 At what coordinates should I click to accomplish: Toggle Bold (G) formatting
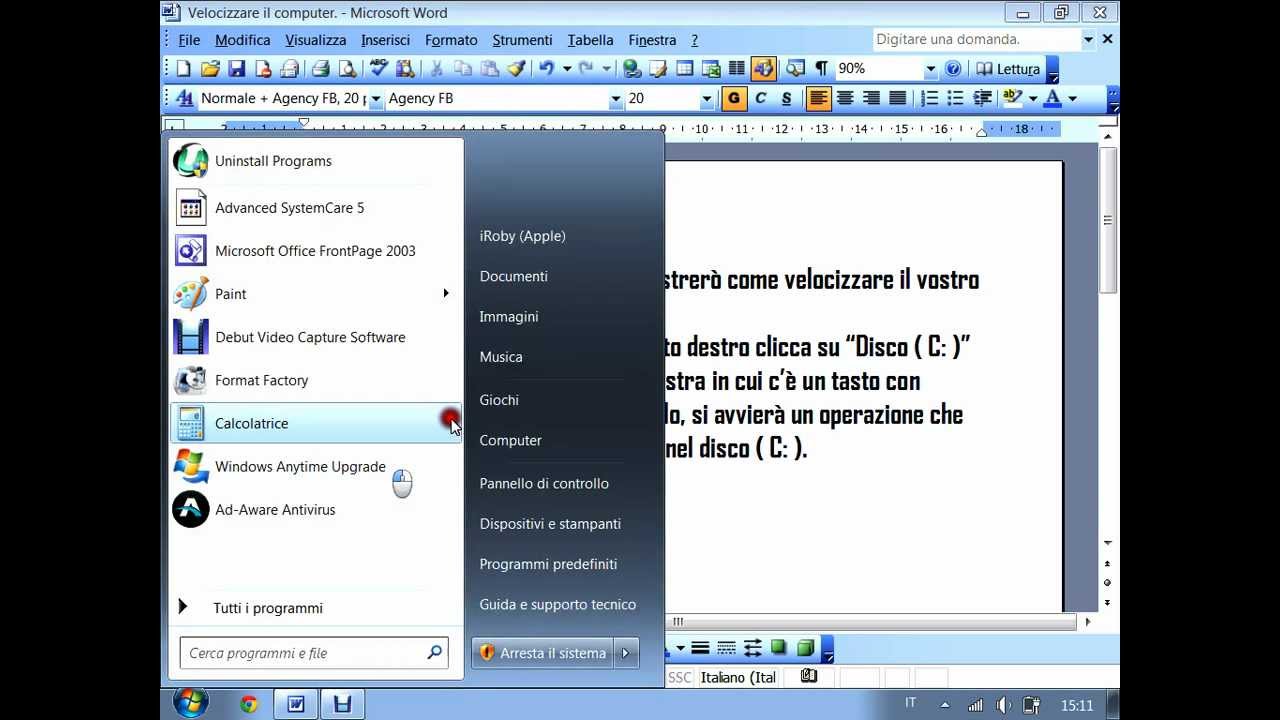coord(734,98)
